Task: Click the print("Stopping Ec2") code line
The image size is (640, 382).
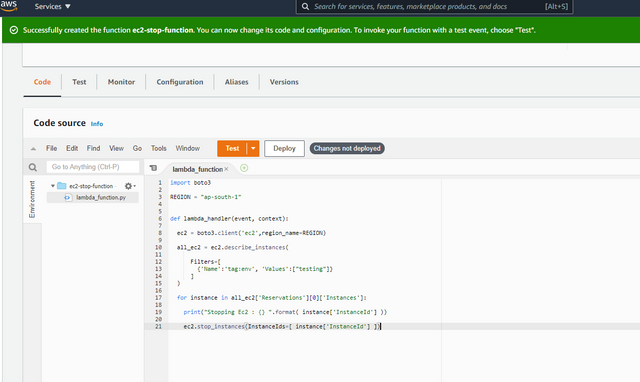Action: (x=285, y=312)
